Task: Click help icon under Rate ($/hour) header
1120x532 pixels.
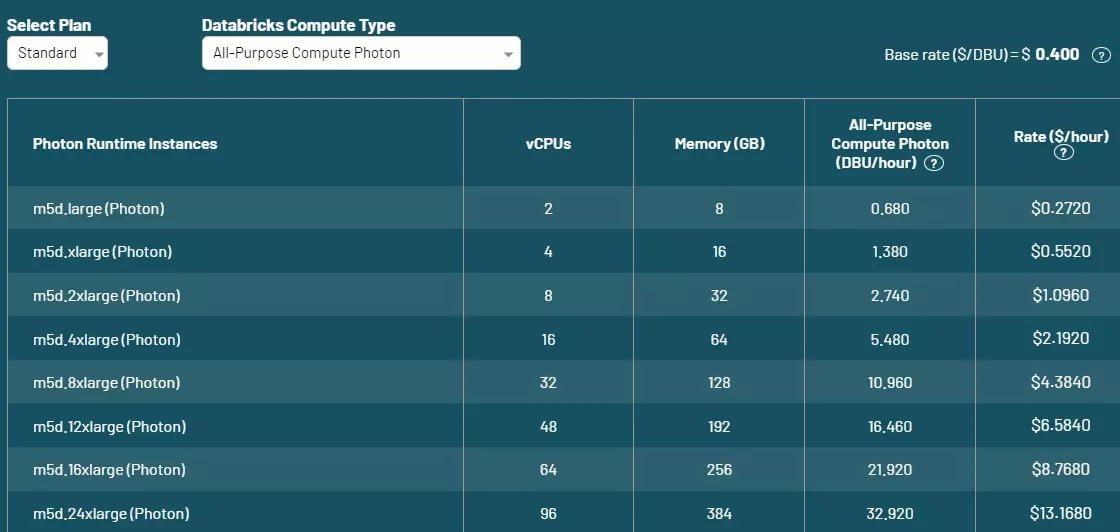Action: click(x=1064, y=152)
